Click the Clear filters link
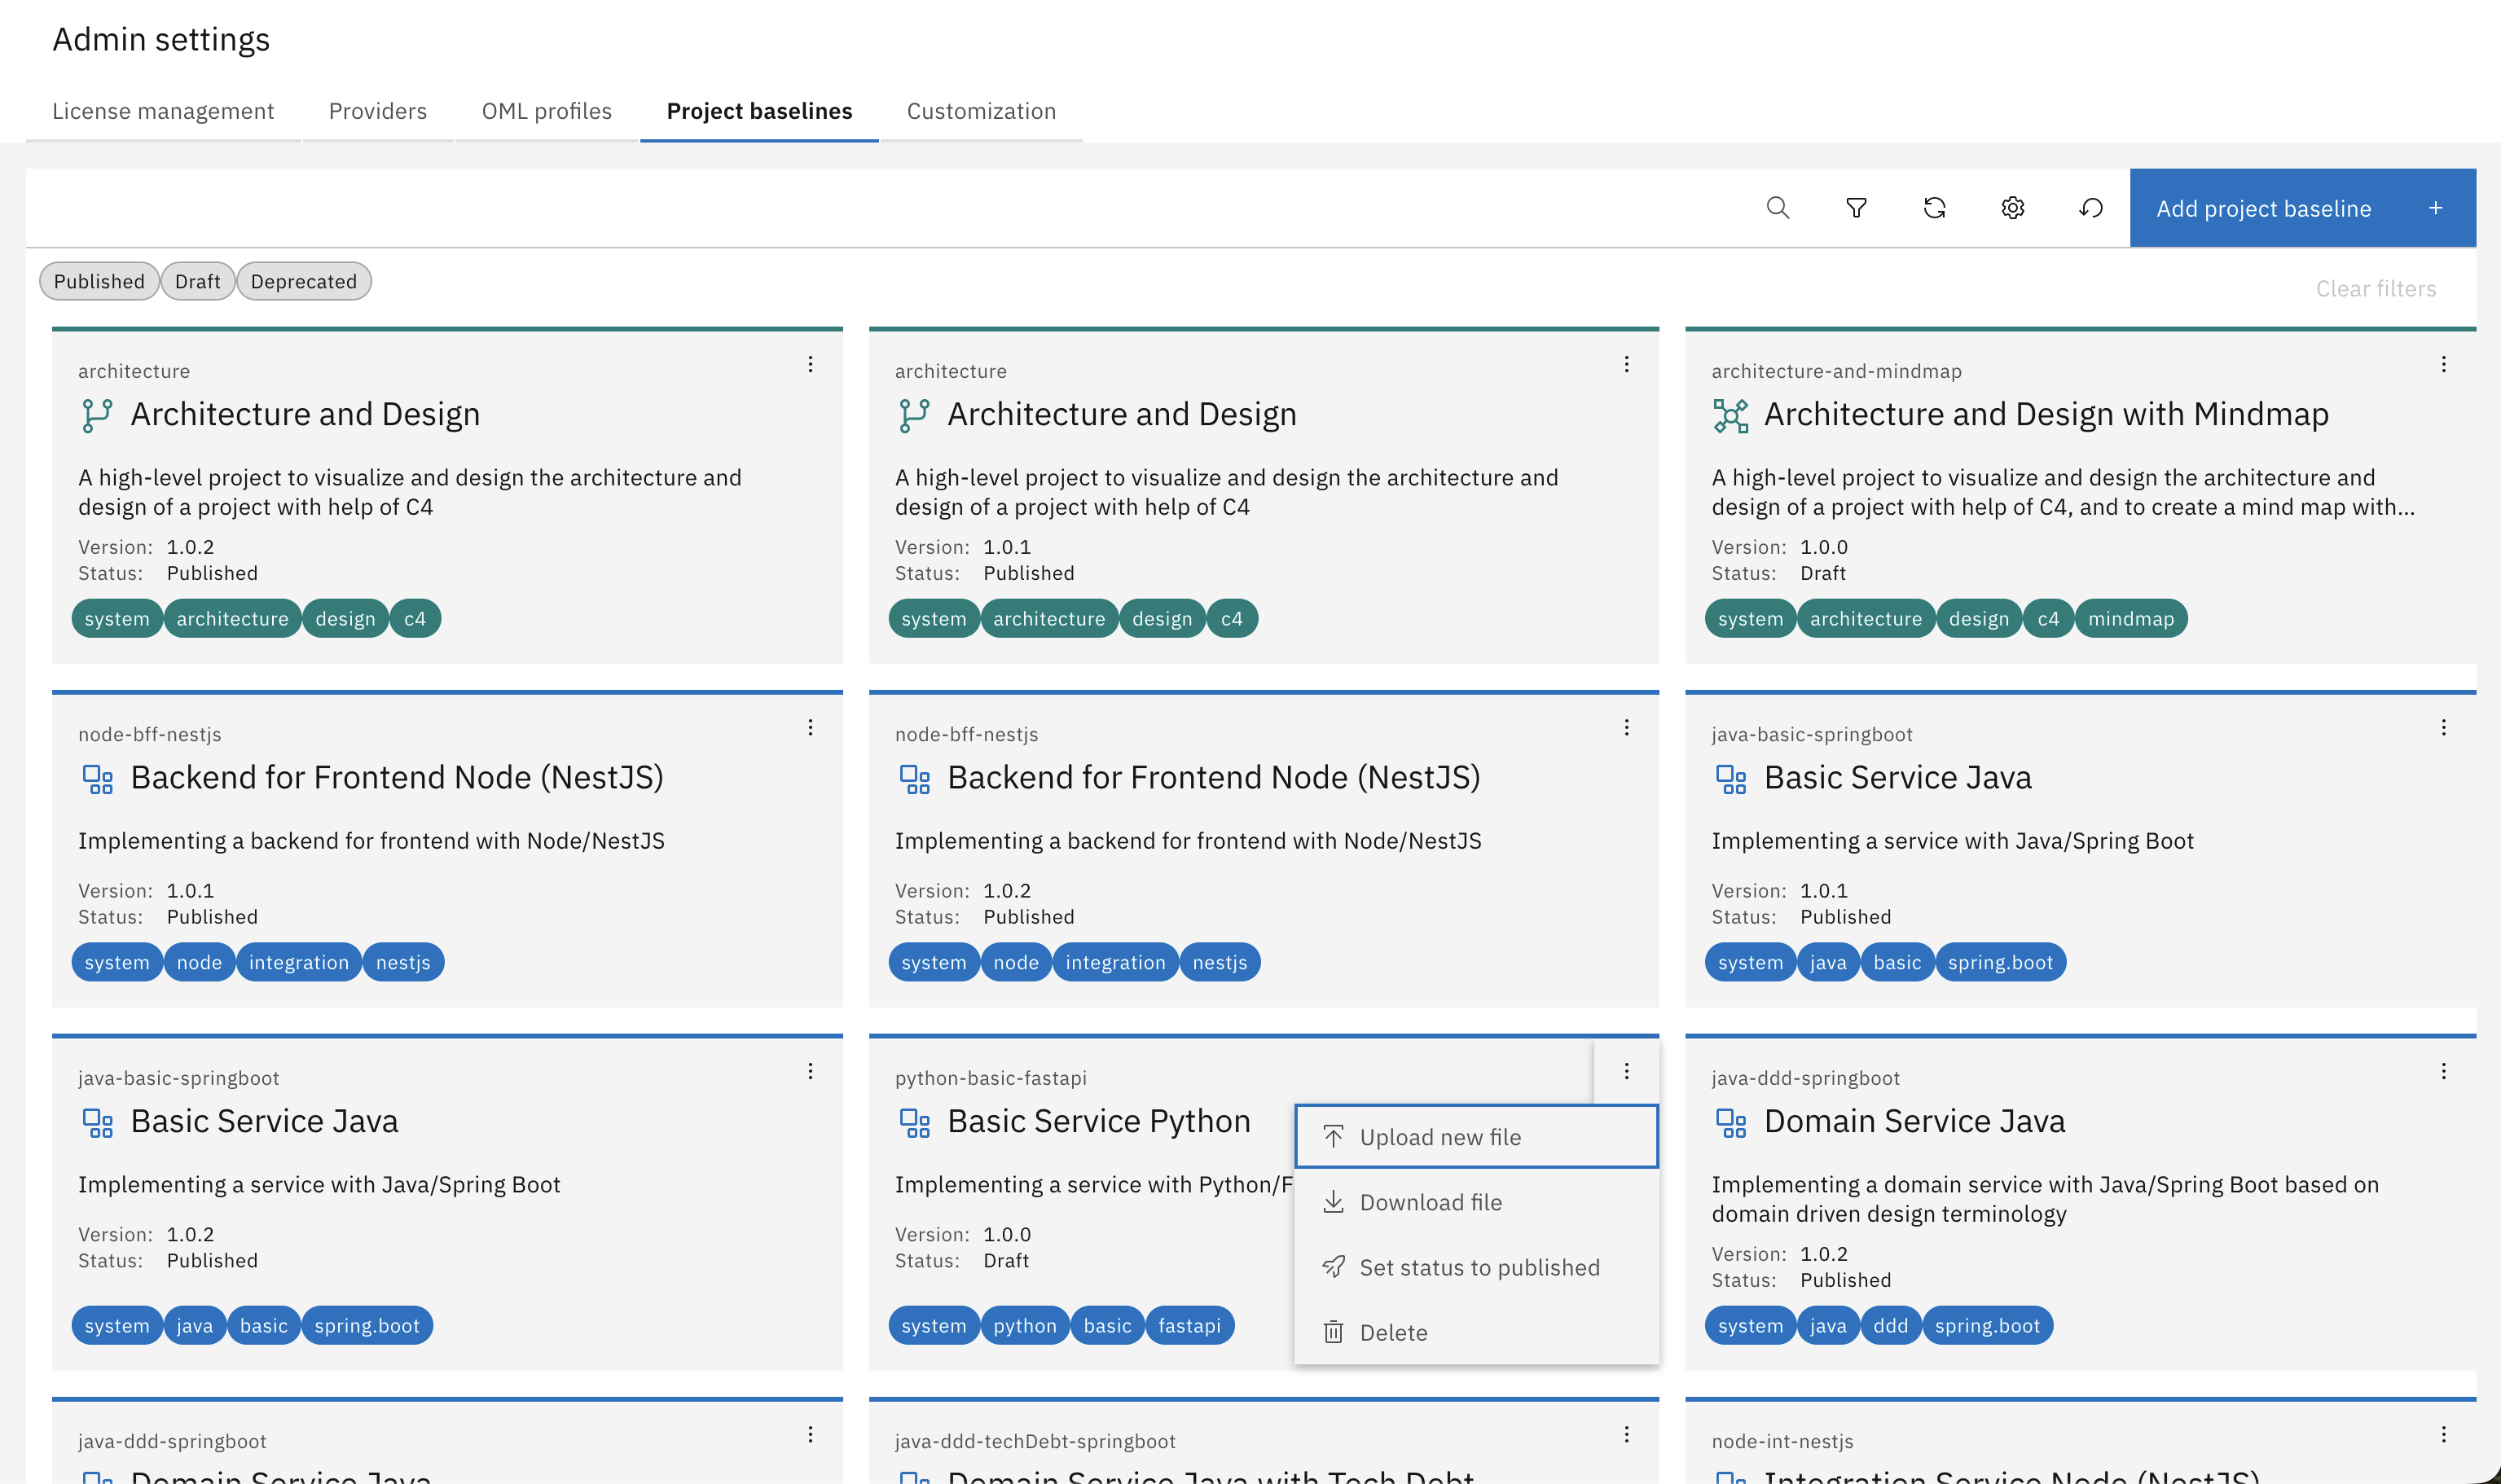Screen dimensions: 2501x1484 (x=2376, y=289)
